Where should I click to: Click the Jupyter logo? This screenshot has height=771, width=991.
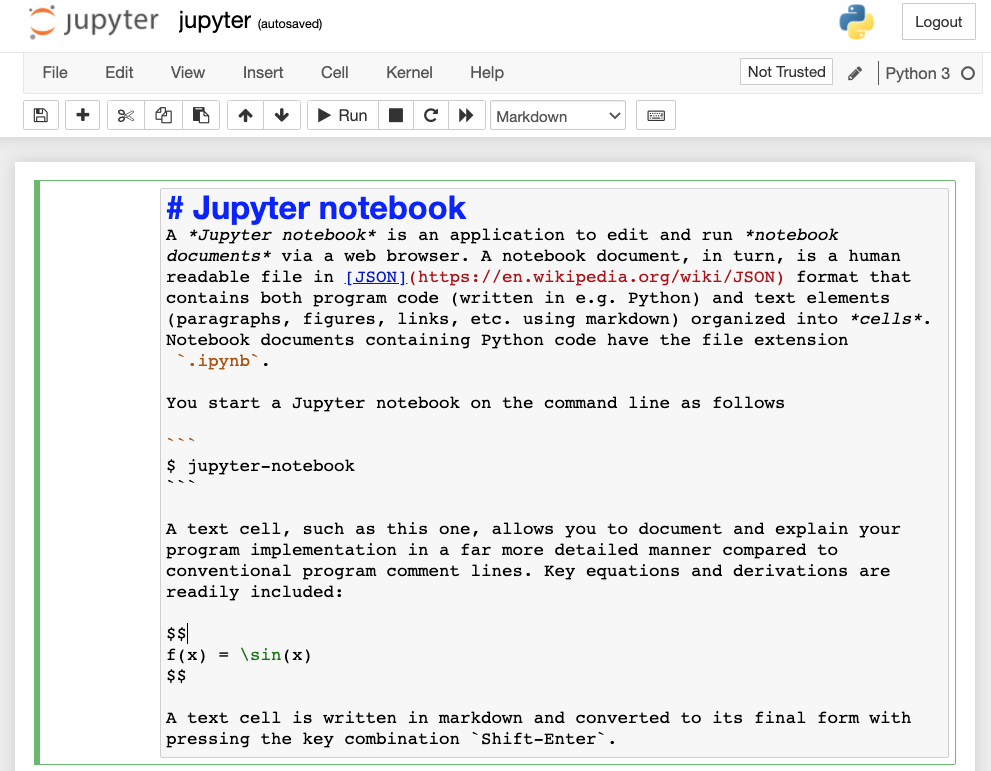(x=94, y=21)
